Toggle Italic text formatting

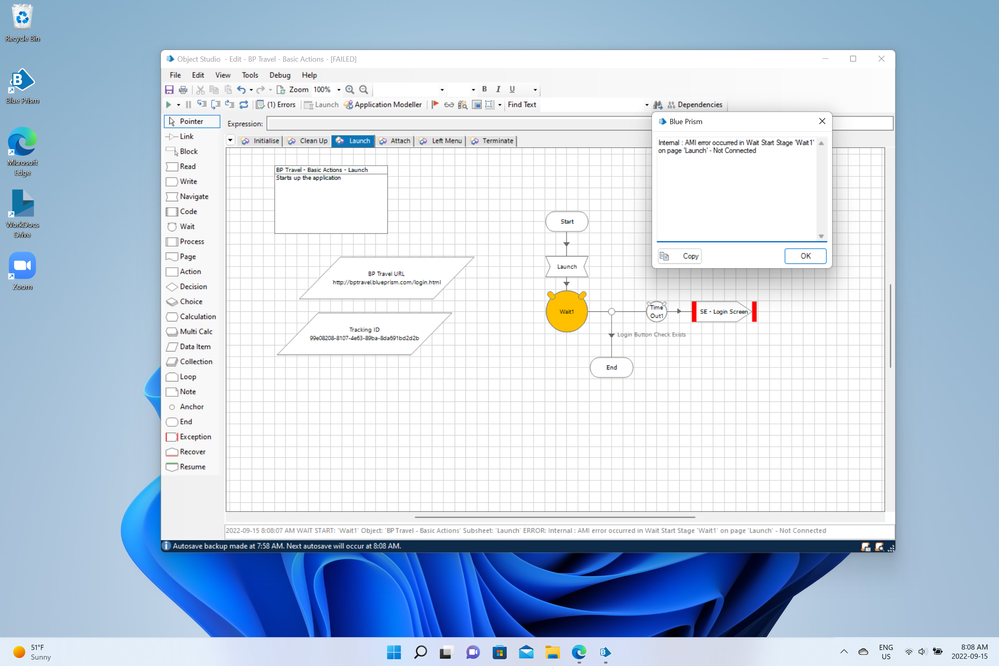coord(498,90)
